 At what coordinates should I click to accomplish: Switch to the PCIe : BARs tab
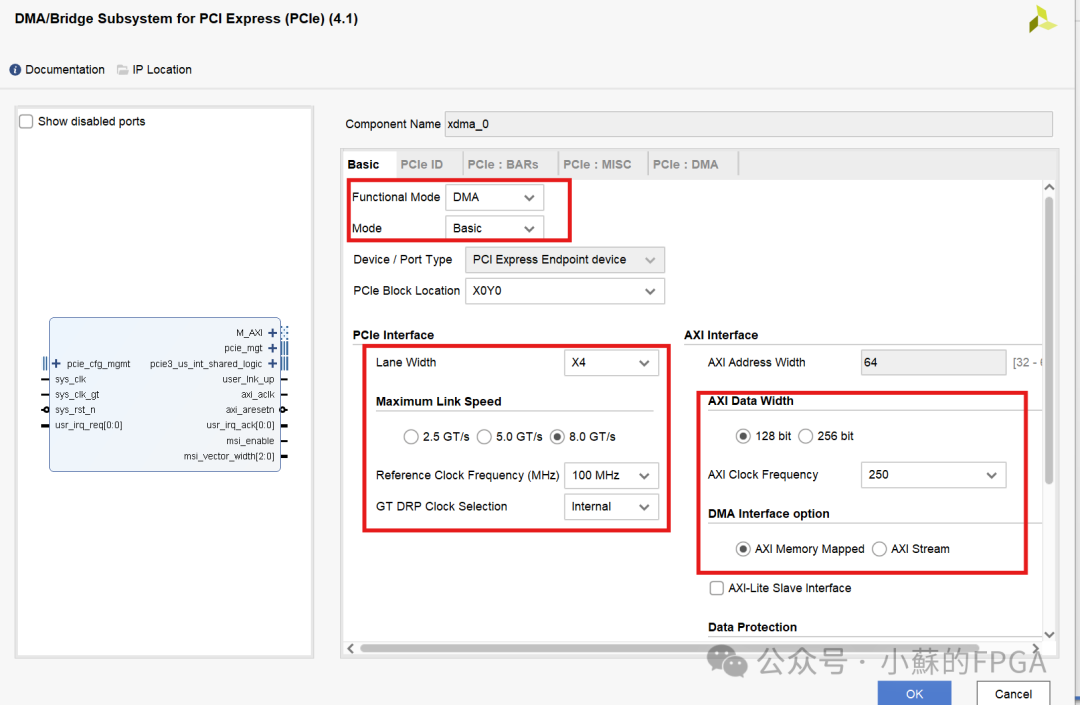pos(503,165)
